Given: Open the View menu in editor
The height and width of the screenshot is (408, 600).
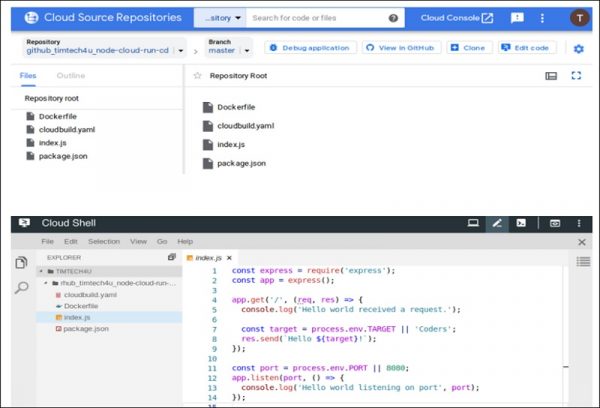Looking at the screenshot, I should (x=138, y=242).
